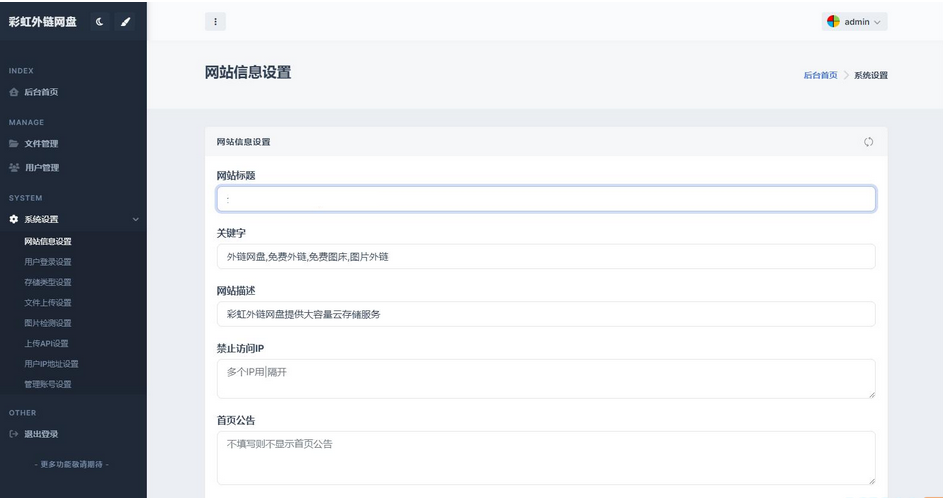Open theme color brush icon
Image resolution: width=943 pixels, height=498 pixels.
pos(125,22)
